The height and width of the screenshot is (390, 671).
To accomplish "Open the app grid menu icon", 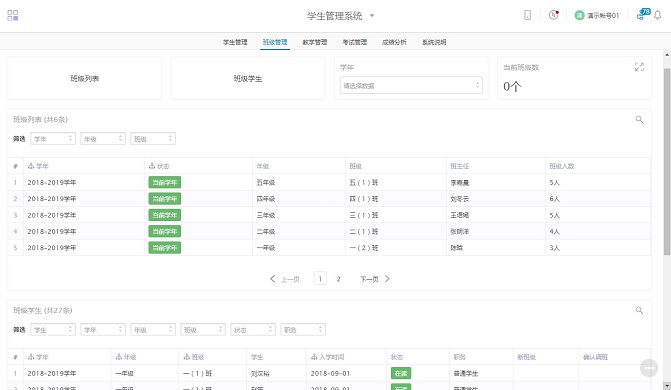I will (x=13, y=15).
